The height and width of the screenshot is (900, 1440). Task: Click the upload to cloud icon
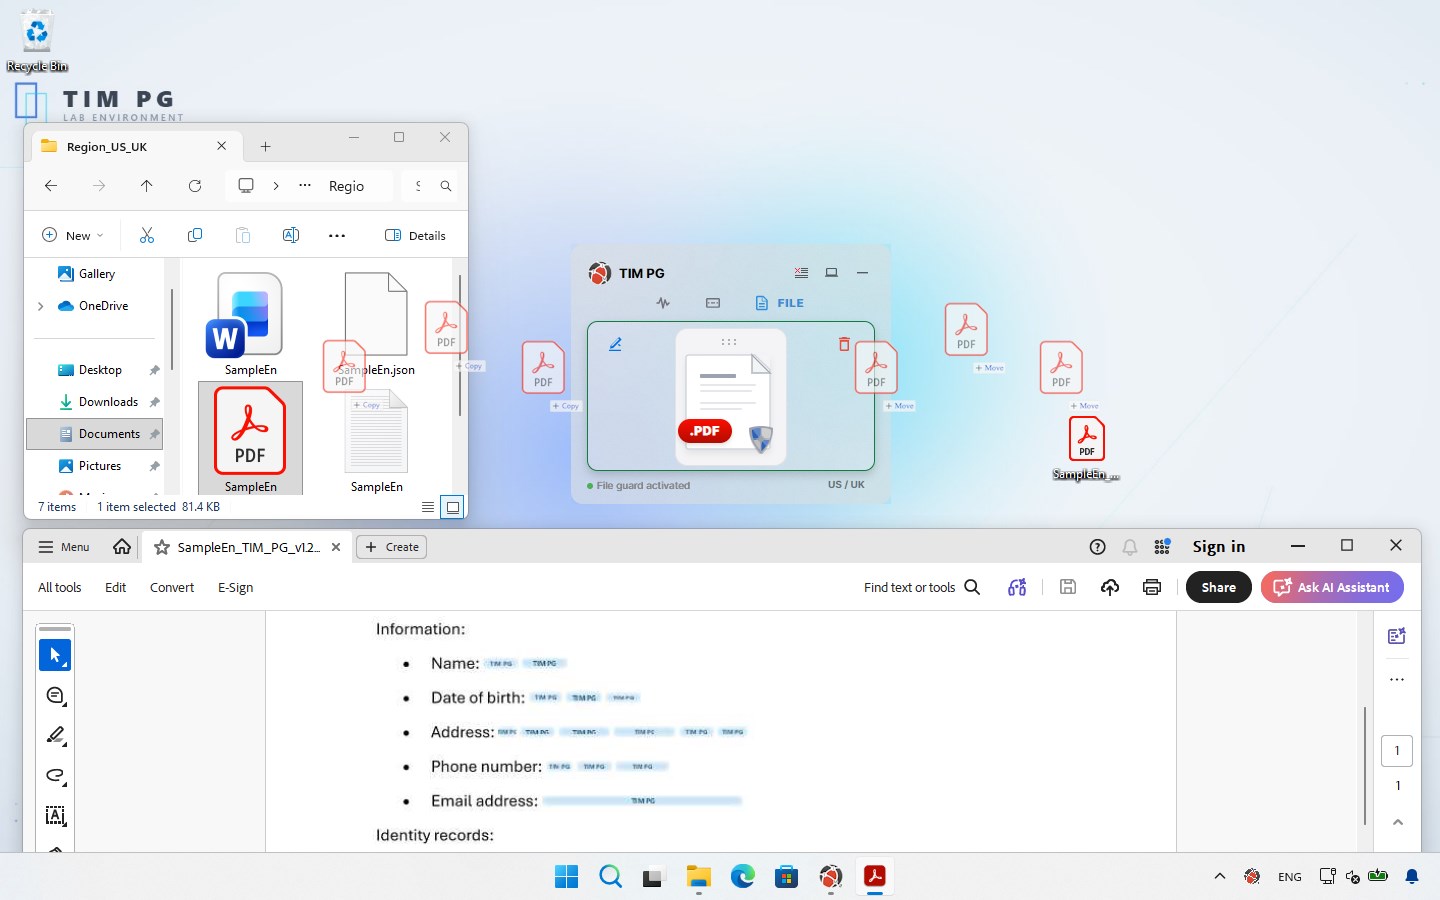(1110, 587)
